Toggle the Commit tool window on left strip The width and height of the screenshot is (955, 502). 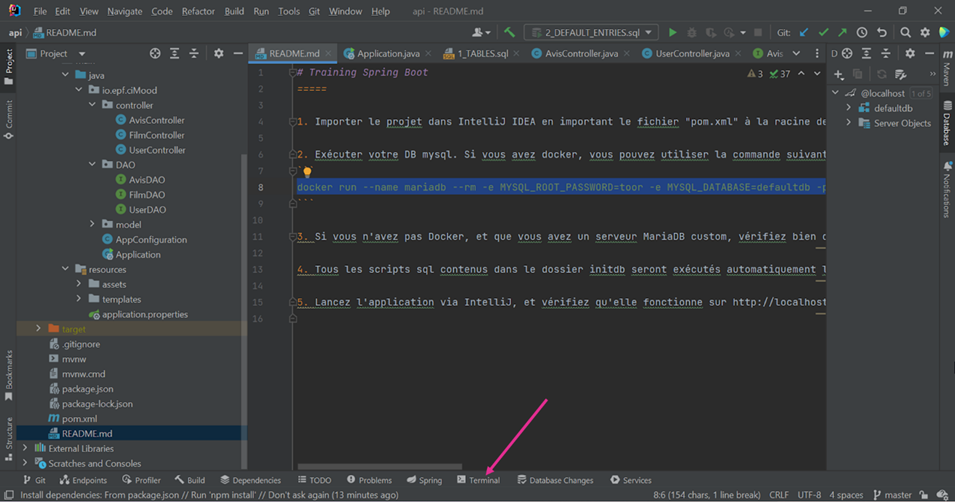(x=9, y=119)
